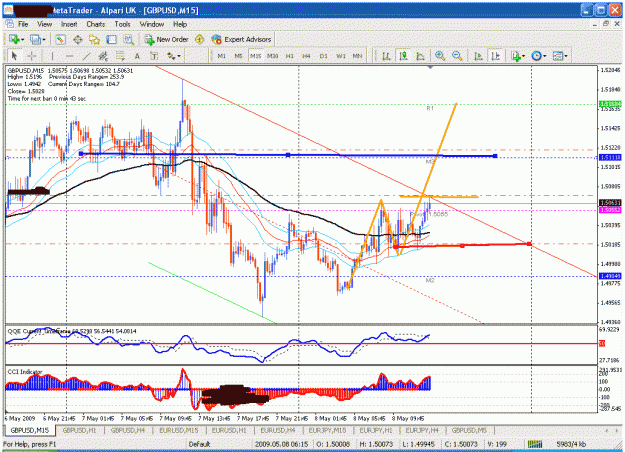The width and height of the screenshot is (625, 452).
Task: Switch timeframe to H4 in toolbar
Action: (306, 56)
